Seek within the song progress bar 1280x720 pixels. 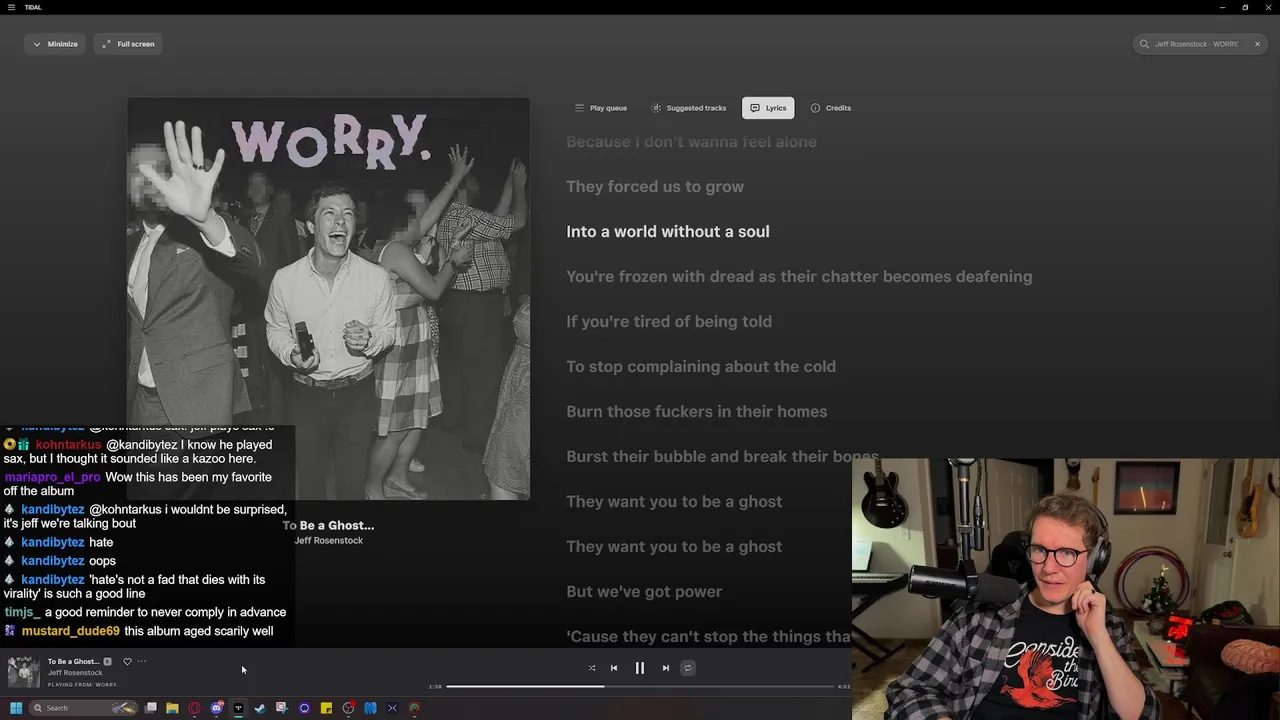[640, 687]
